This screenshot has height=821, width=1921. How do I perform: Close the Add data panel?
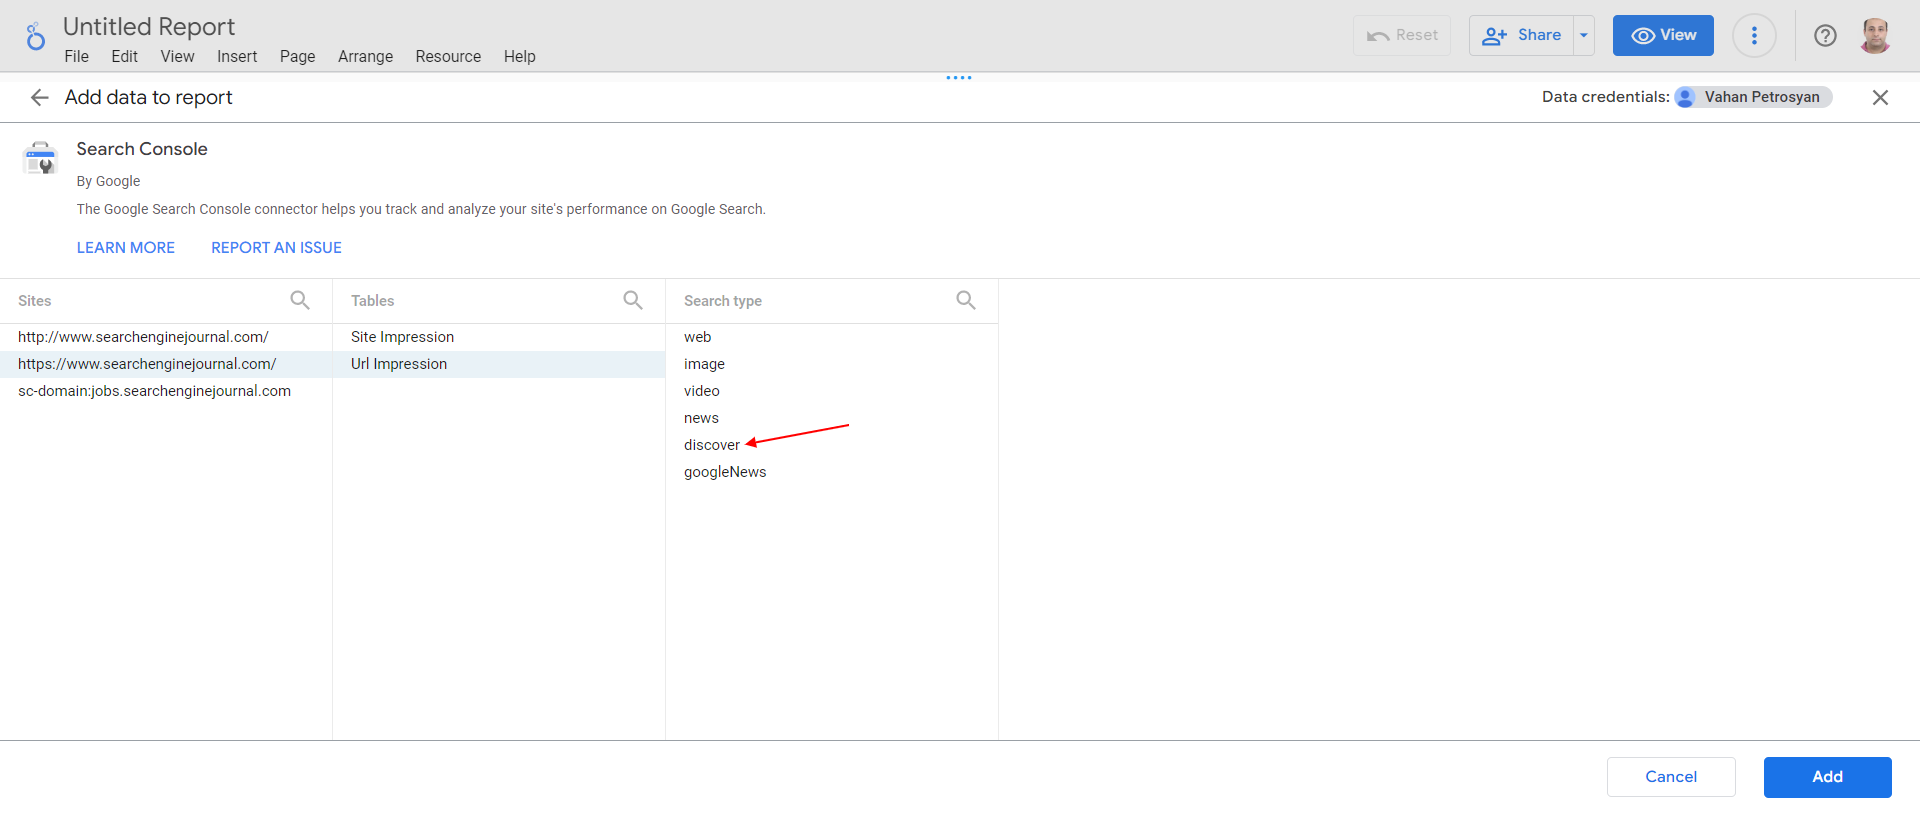[1880, 97]
